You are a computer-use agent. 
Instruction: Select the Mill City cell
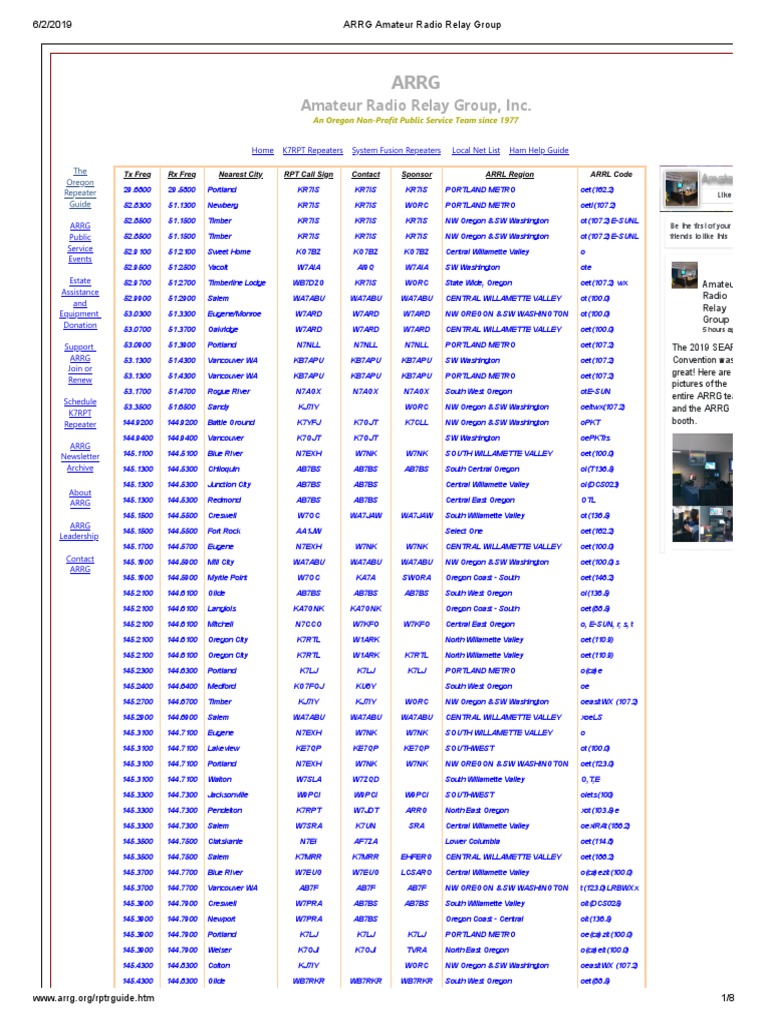[x=221, y=562]
